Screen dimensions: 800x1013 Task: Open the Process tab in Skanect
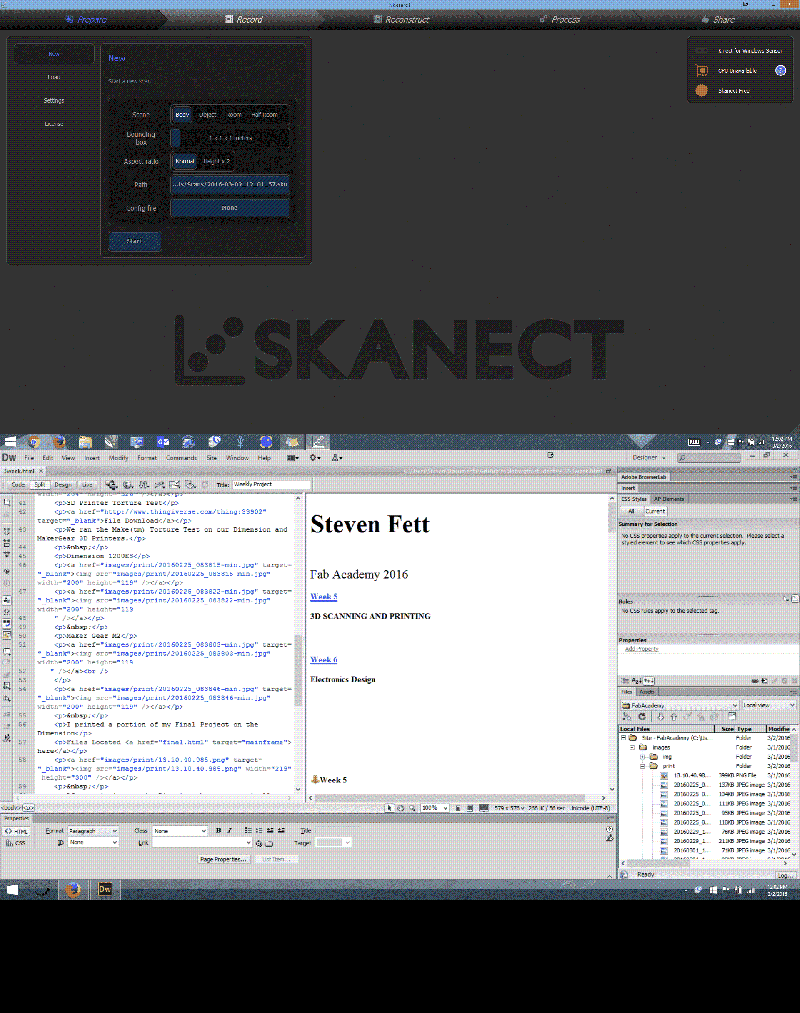[560, 19]
